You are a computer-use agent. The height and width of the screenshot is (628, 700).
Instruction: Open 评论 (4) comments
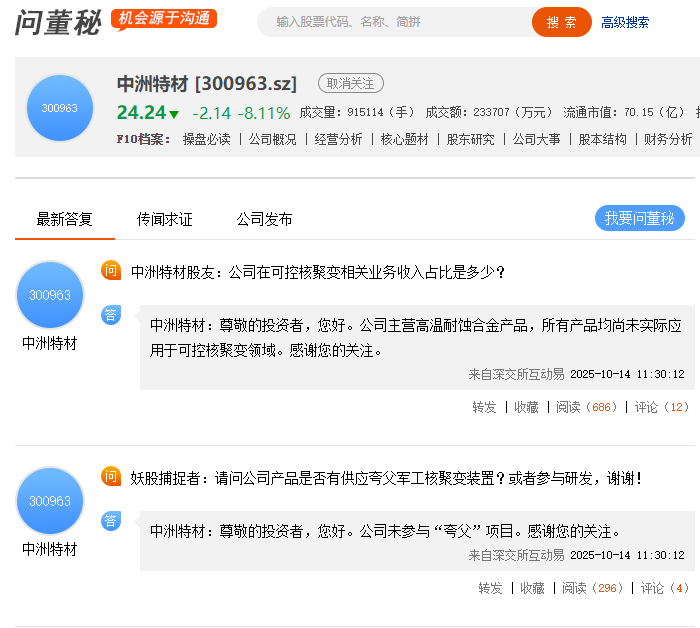coord(665,588)
